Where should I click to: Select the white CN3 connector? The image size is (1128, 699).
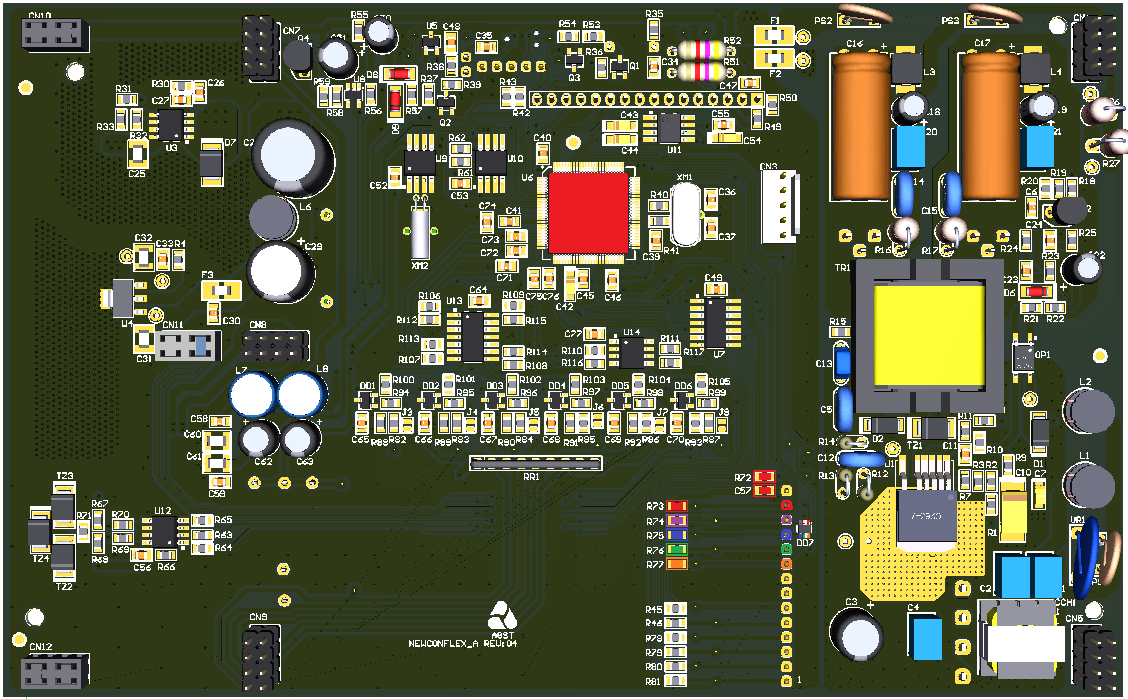[x=780, y=205]
